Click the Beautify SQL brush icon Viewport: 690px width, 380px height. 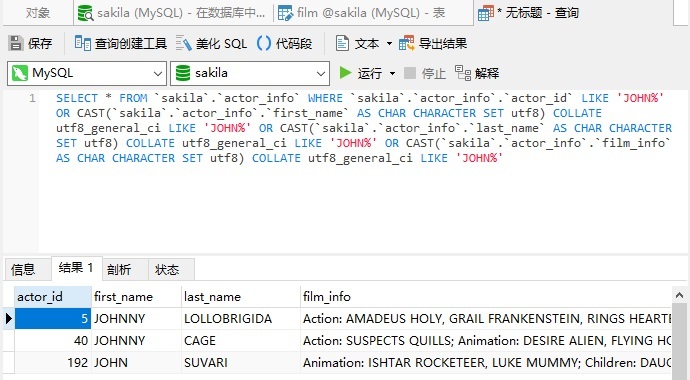[x=184, y=43]
